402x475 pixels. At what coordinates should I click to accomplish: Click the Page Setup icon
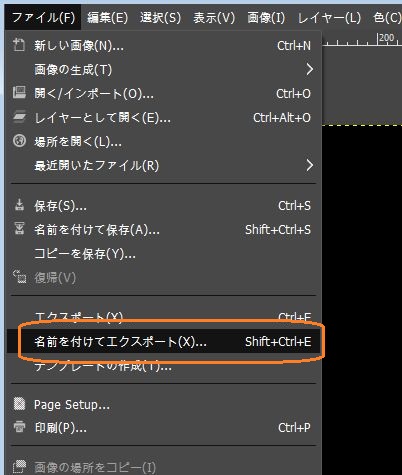click(x=19, y=404)
